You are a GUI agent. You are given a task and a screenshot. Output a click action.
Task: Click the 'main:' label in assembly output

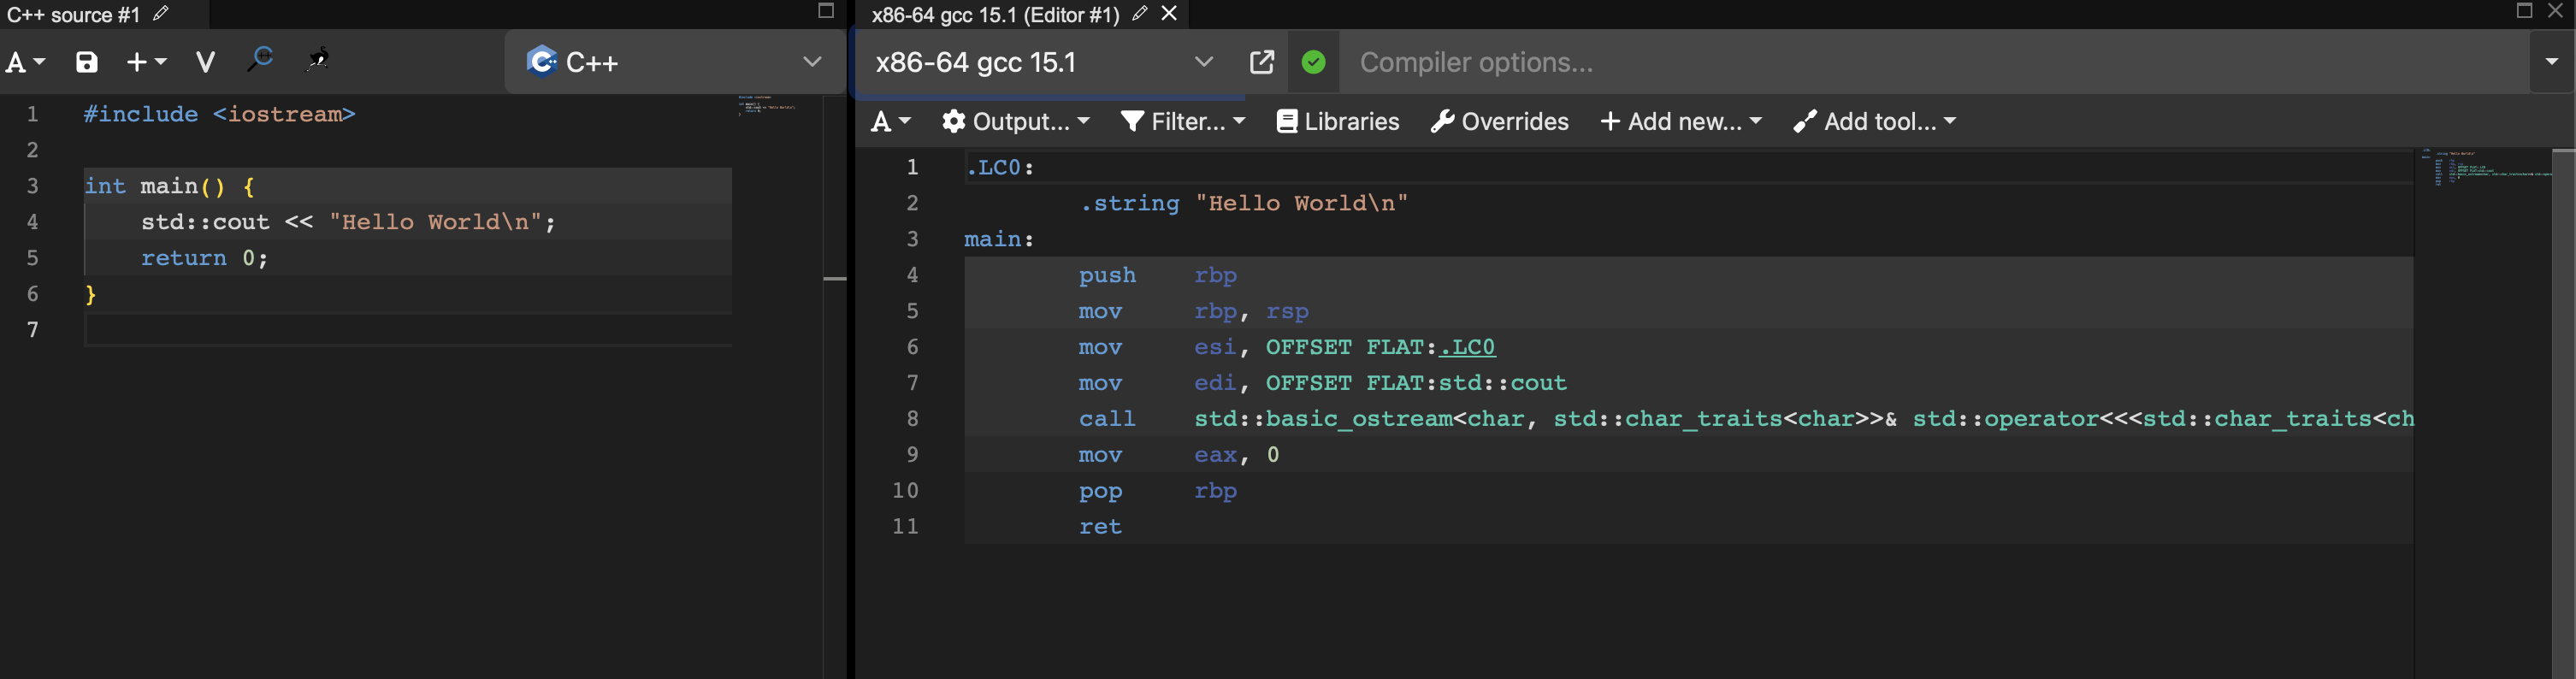click(x=999, y=239)
